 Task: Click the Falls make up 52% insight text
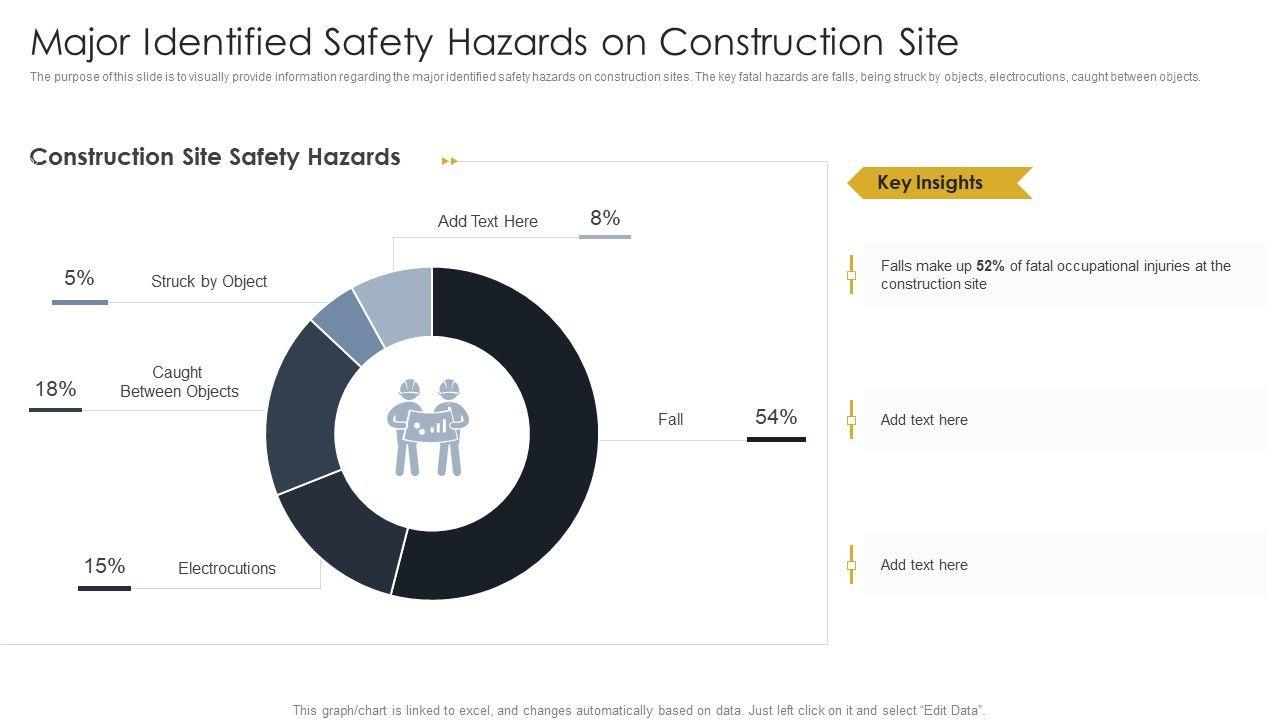1055,275
